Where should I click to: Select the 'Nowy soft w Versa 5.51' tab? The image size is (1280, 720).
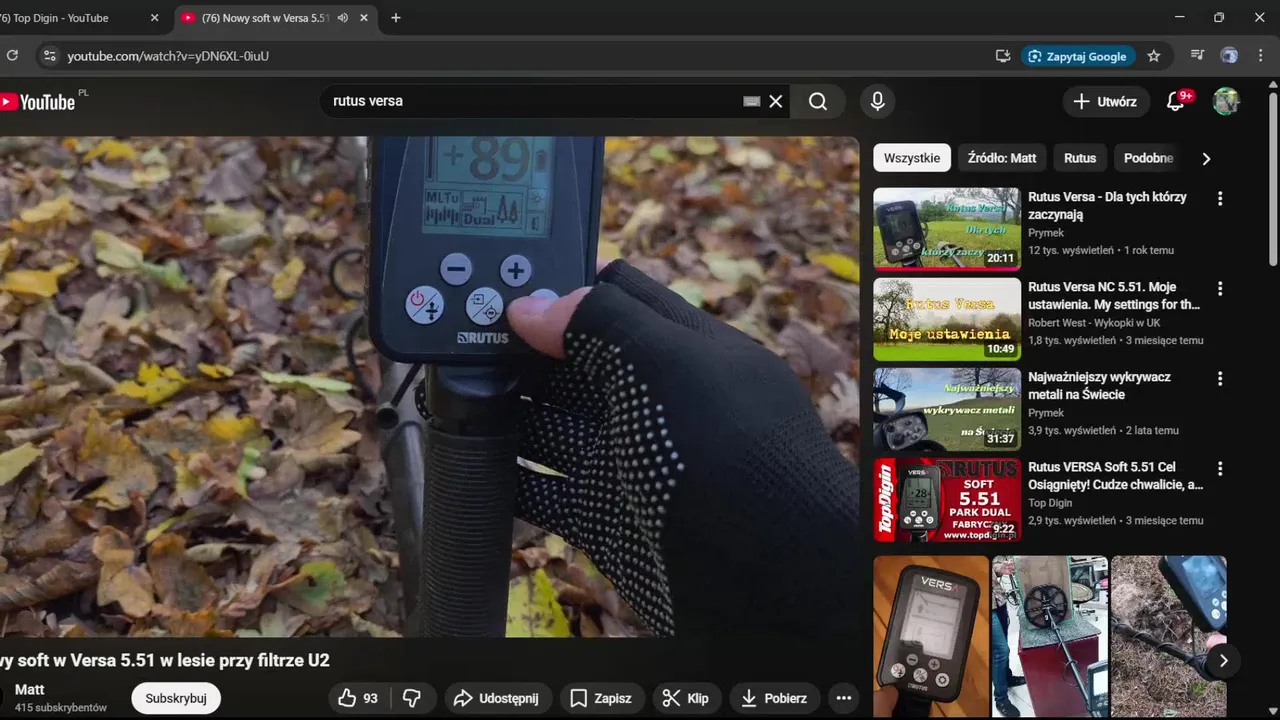click(276, 18)
